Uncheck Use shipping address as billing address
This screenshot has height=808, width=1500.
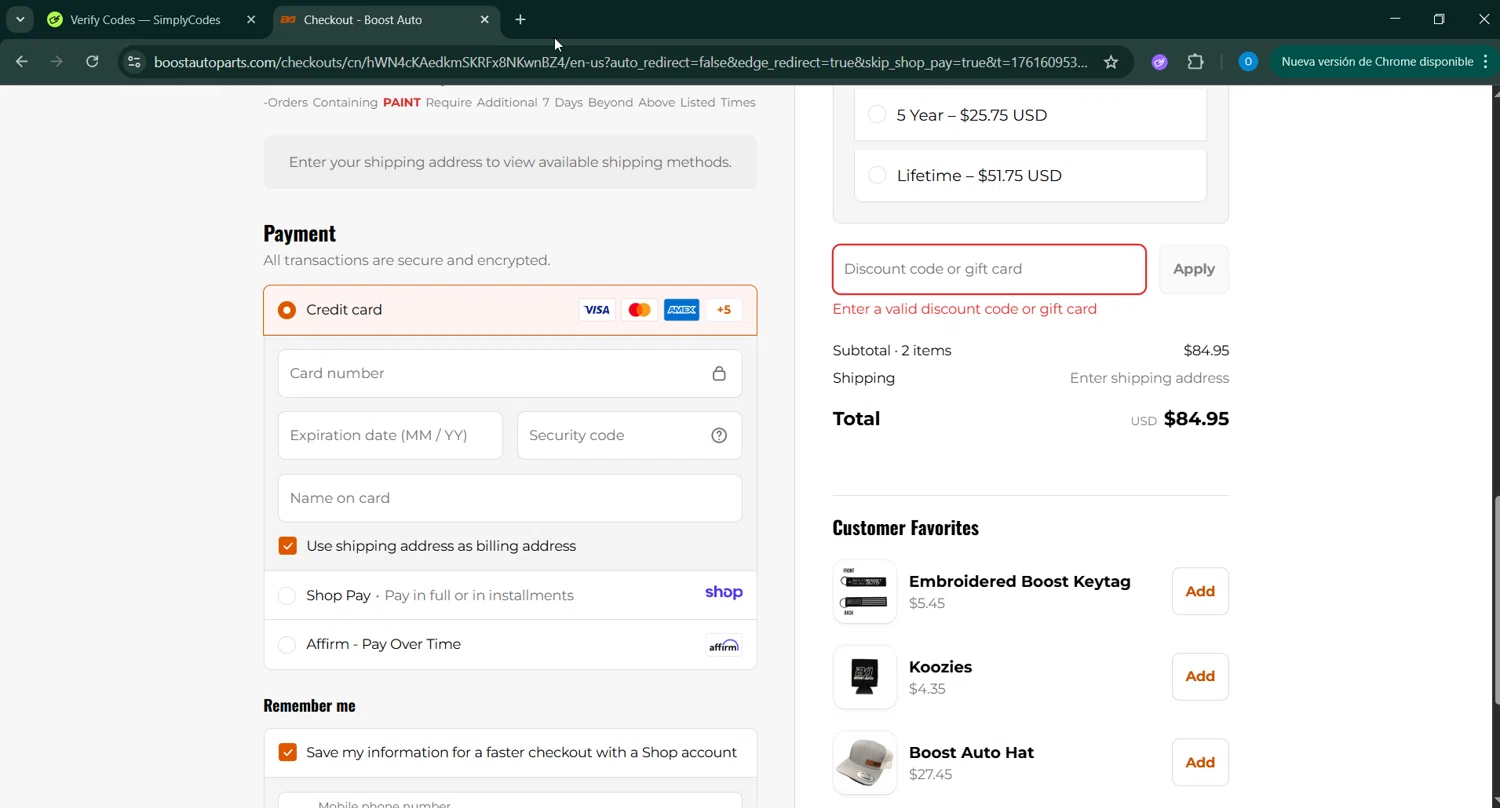pos(288,546)
